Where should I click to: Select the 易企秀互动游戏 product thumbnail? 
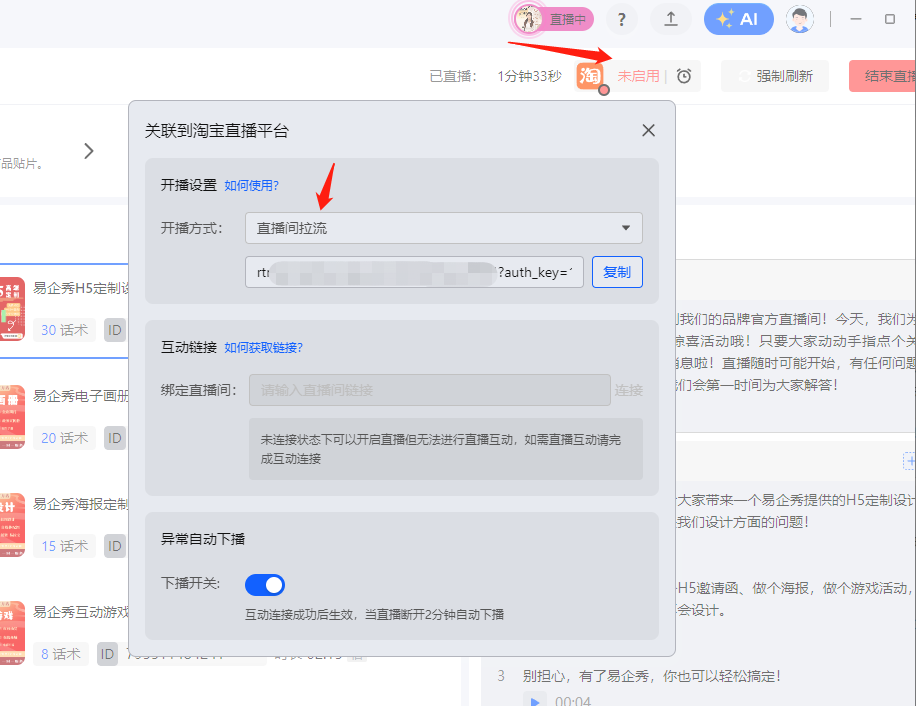coord(12,633)
